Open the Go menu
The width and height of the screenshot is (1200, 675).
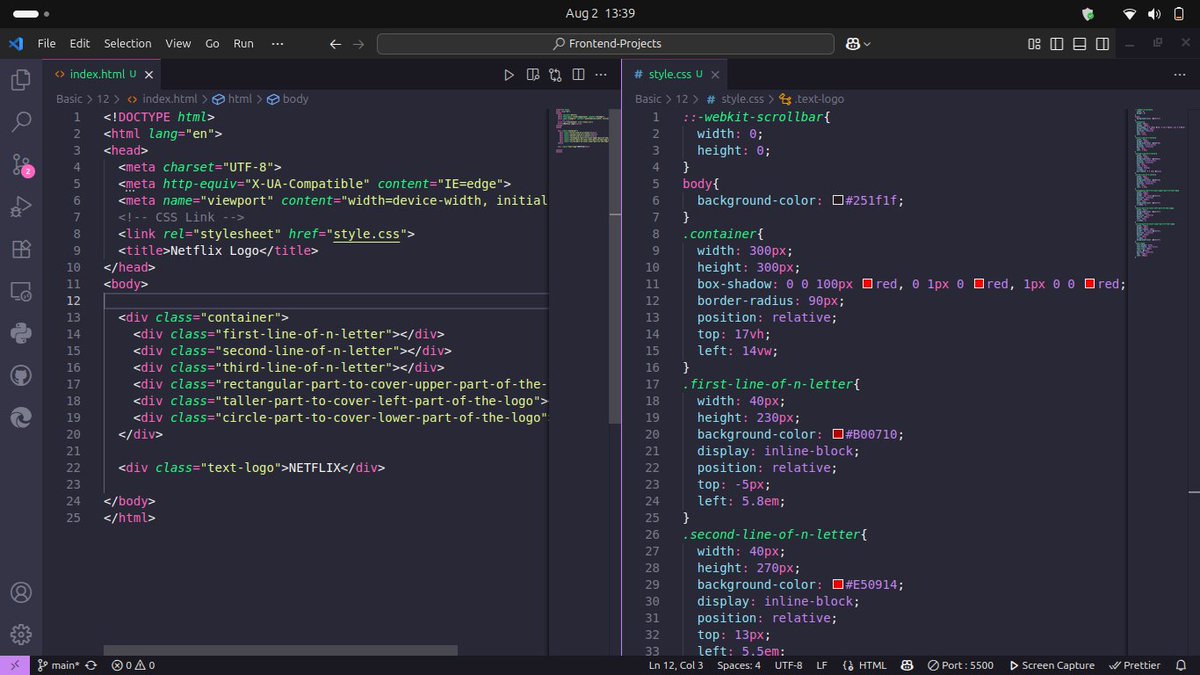[x=212, y=44]
